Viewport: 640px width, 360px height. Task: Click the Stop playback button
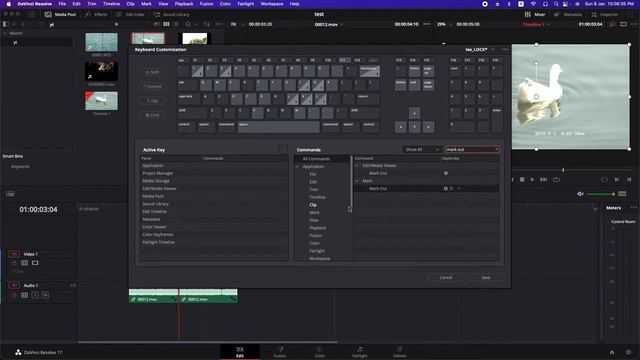[522, 180]
